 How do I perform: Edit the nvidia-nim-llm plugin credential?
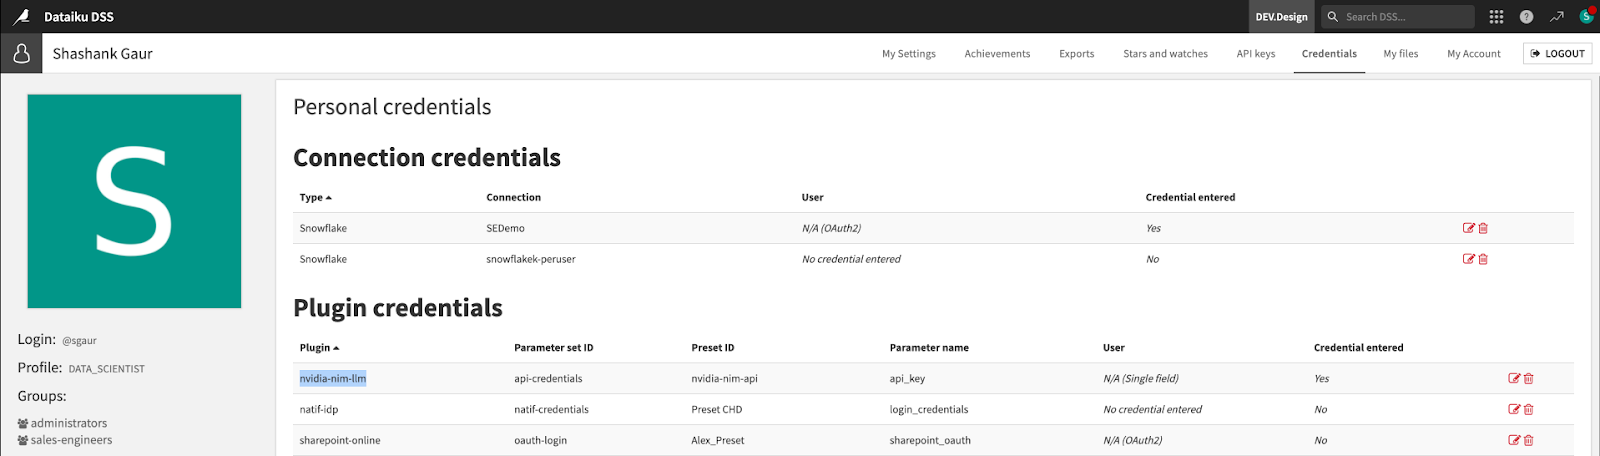(1514, 378)
